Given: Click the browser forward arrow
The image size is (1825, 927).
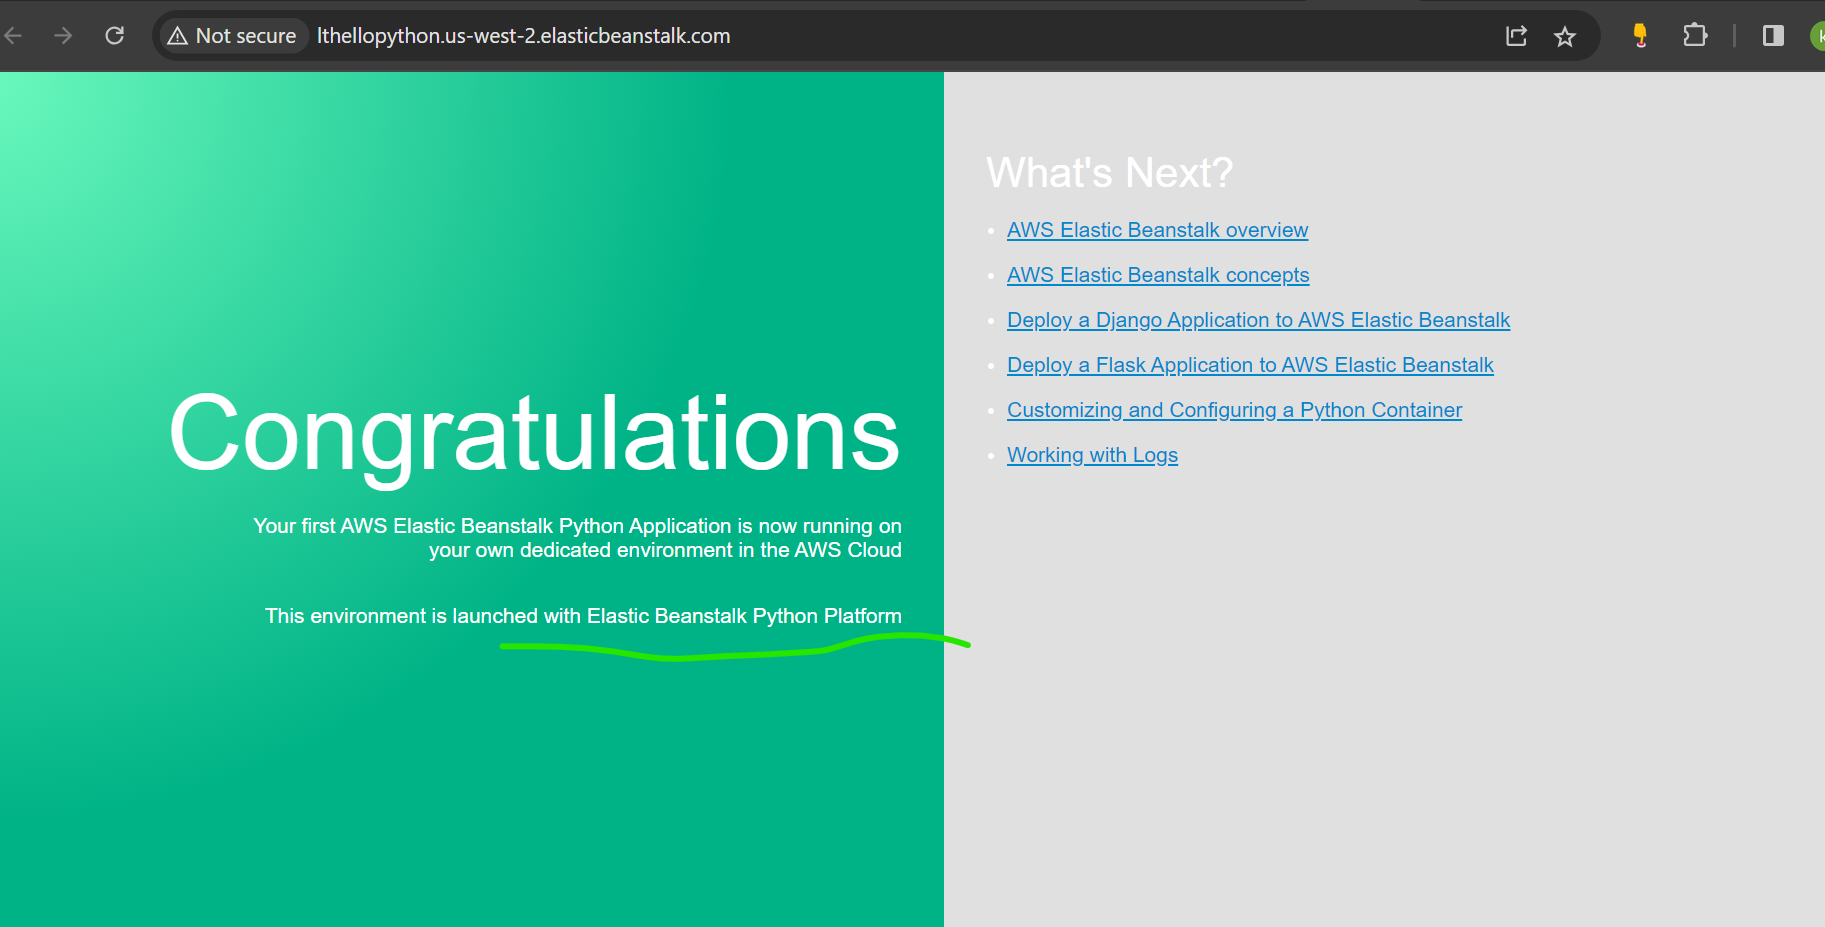Looking at the screenshot, I should (x=63, y=36).
